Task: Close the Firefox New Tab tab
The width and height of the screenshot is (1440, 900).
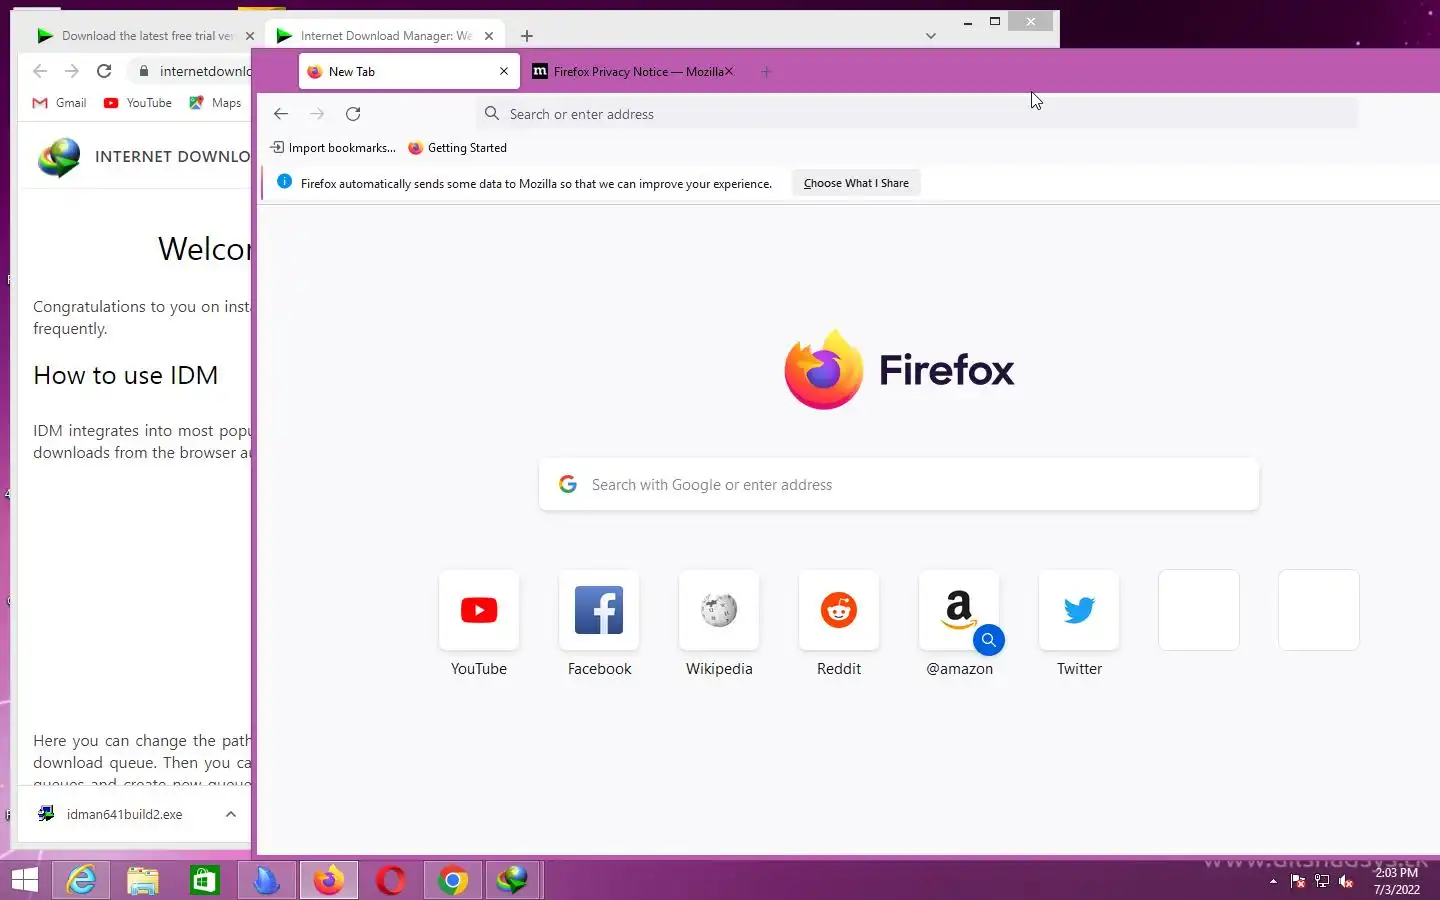Action: pos(504,71)
